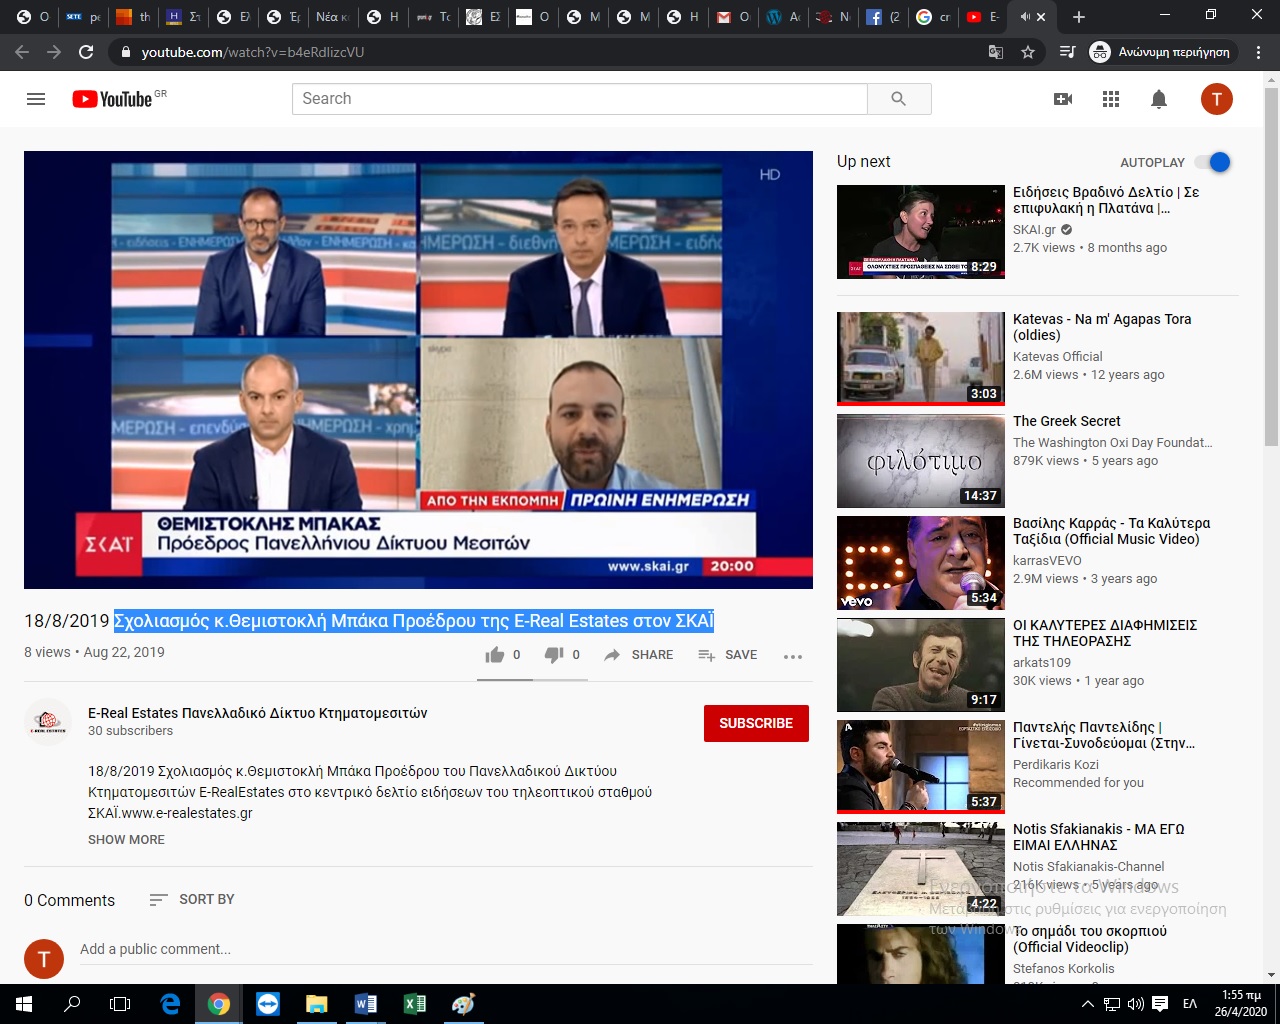The image size is (1280, 1024).
Task: Open Katevas - Na m' Agapas Tora video
Action: [1102, 327]
